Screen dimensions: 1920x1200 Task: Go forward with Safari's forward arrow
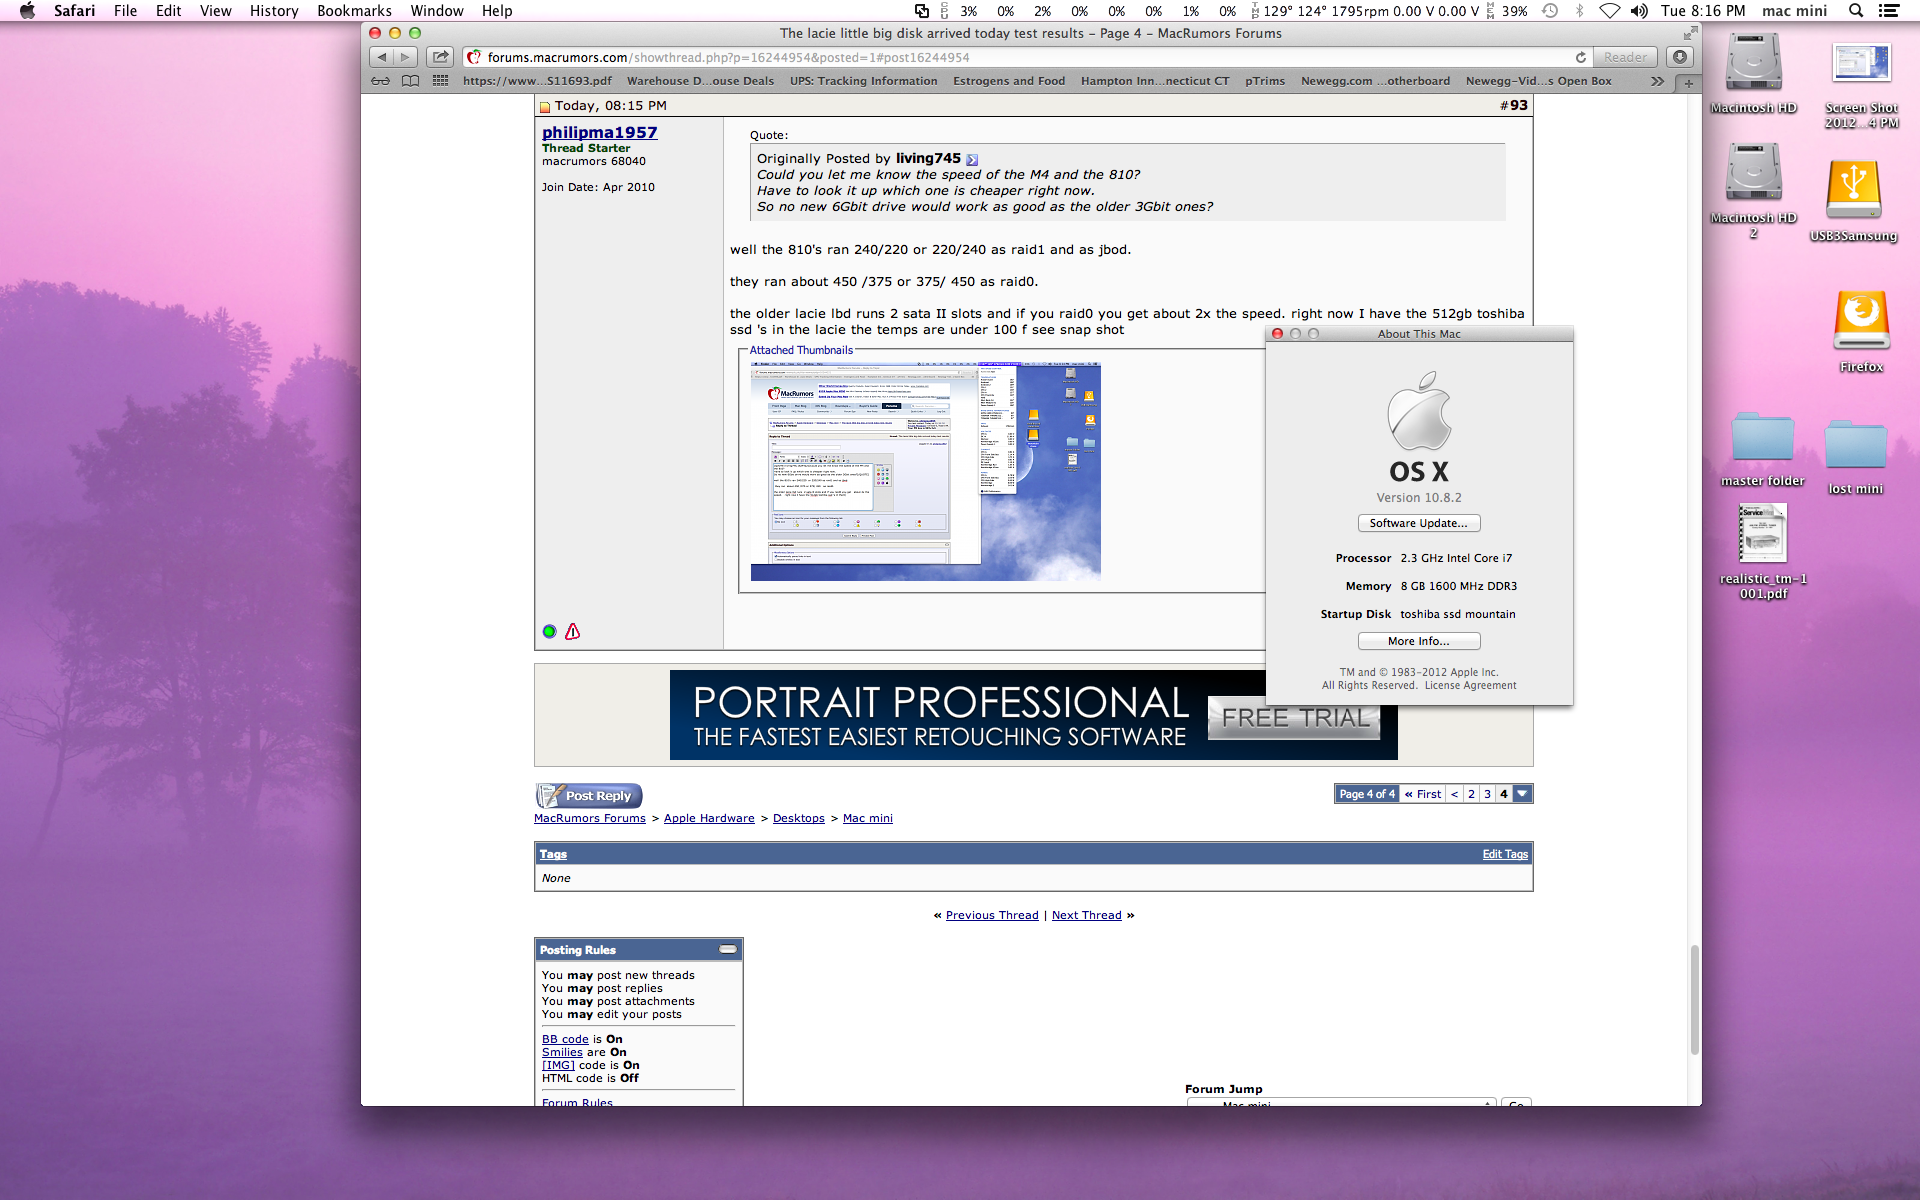(405, 57)
